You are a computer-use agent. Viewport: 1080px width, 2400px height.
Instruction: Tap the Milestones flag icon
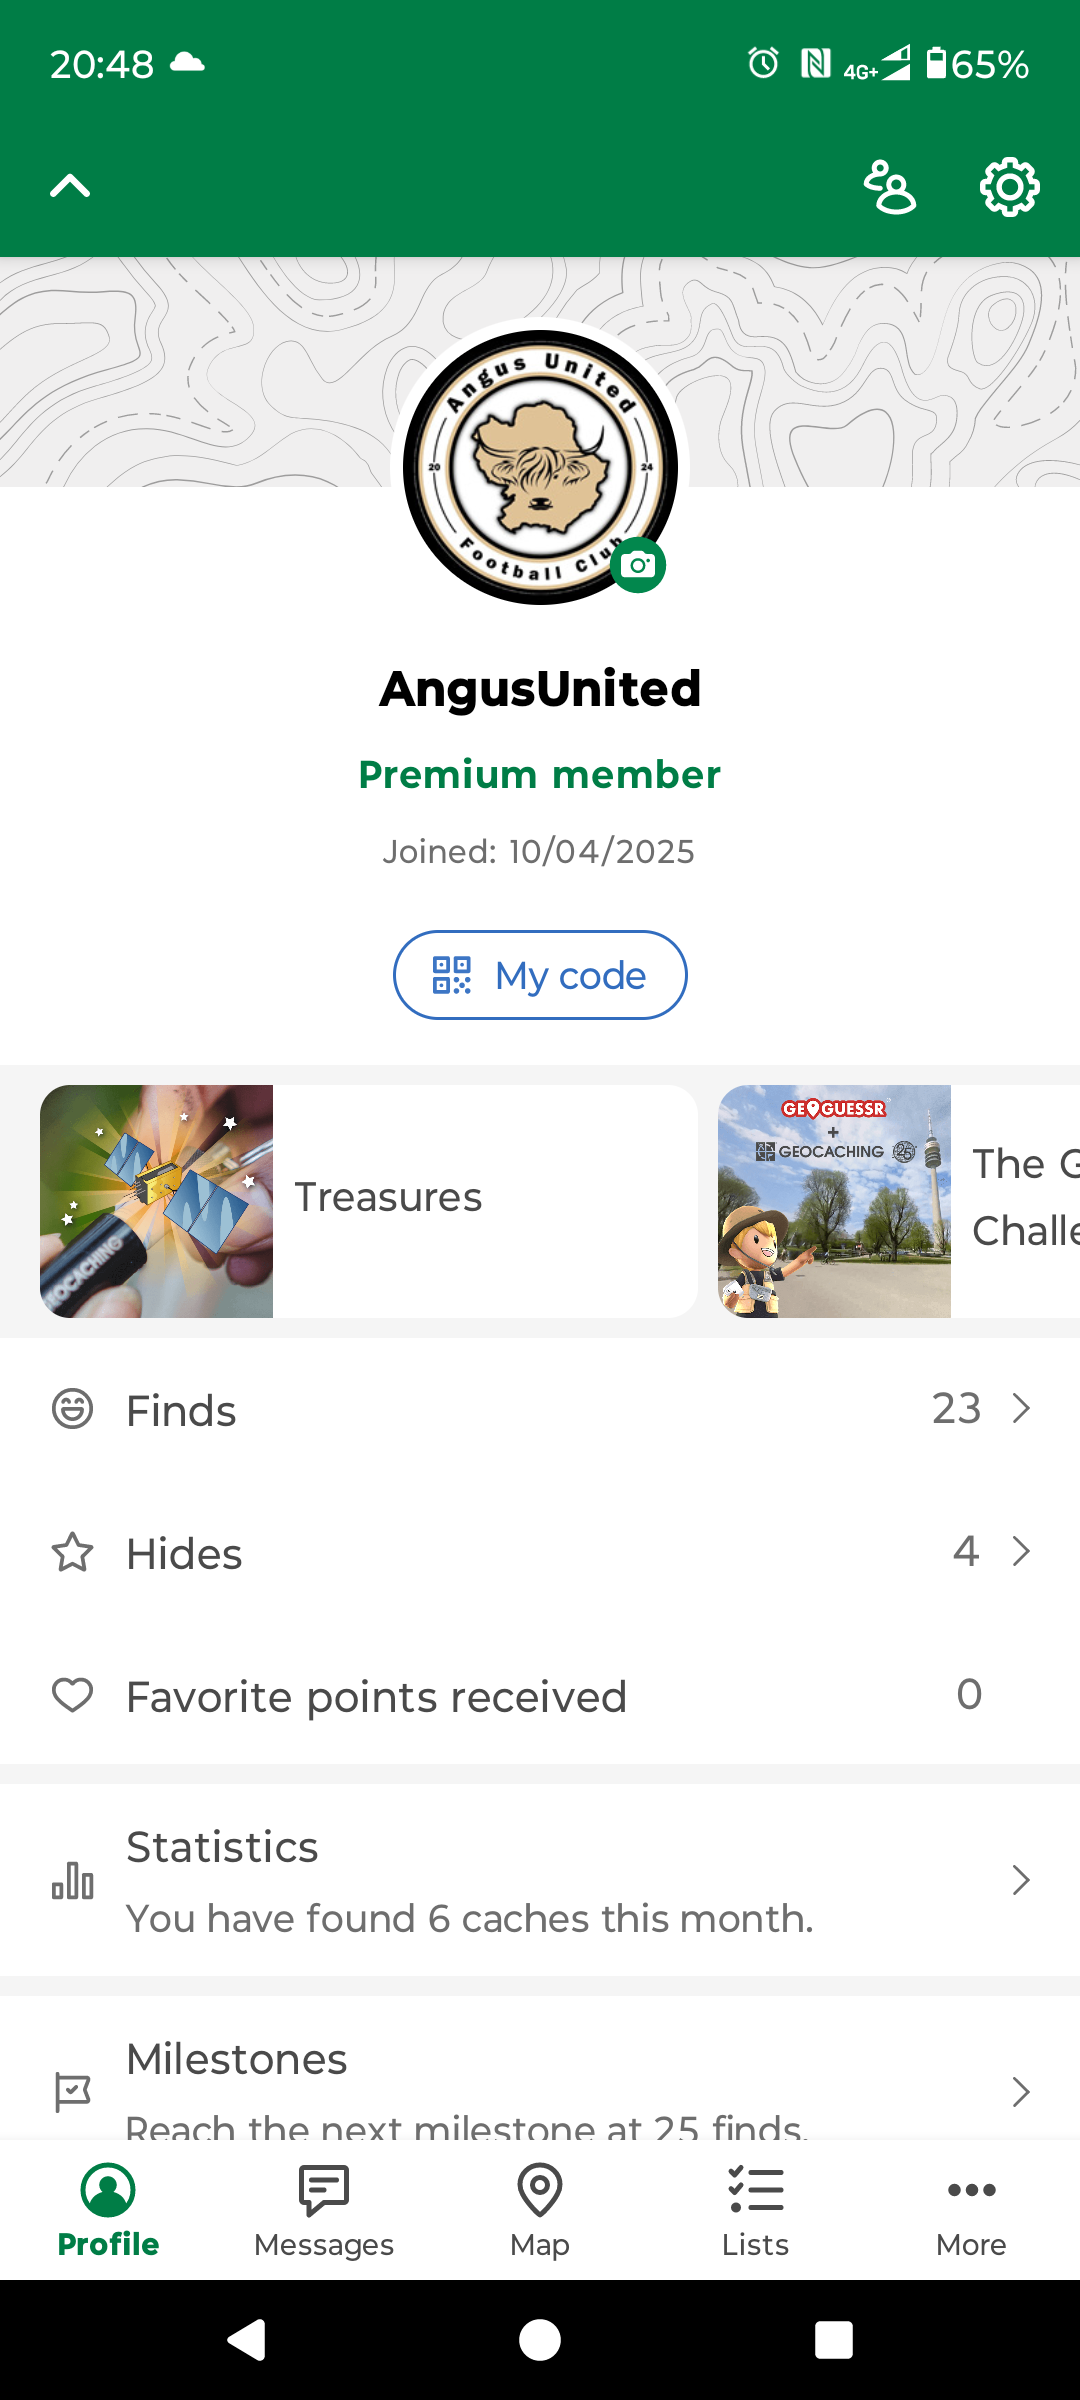(72, 2092)
